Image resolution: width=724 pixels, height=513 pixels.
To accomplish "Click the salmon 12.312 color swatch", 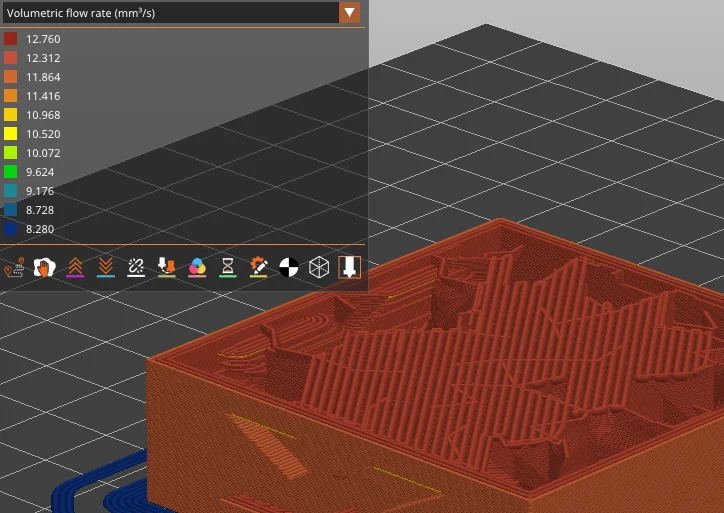I will tap(11, 58).
